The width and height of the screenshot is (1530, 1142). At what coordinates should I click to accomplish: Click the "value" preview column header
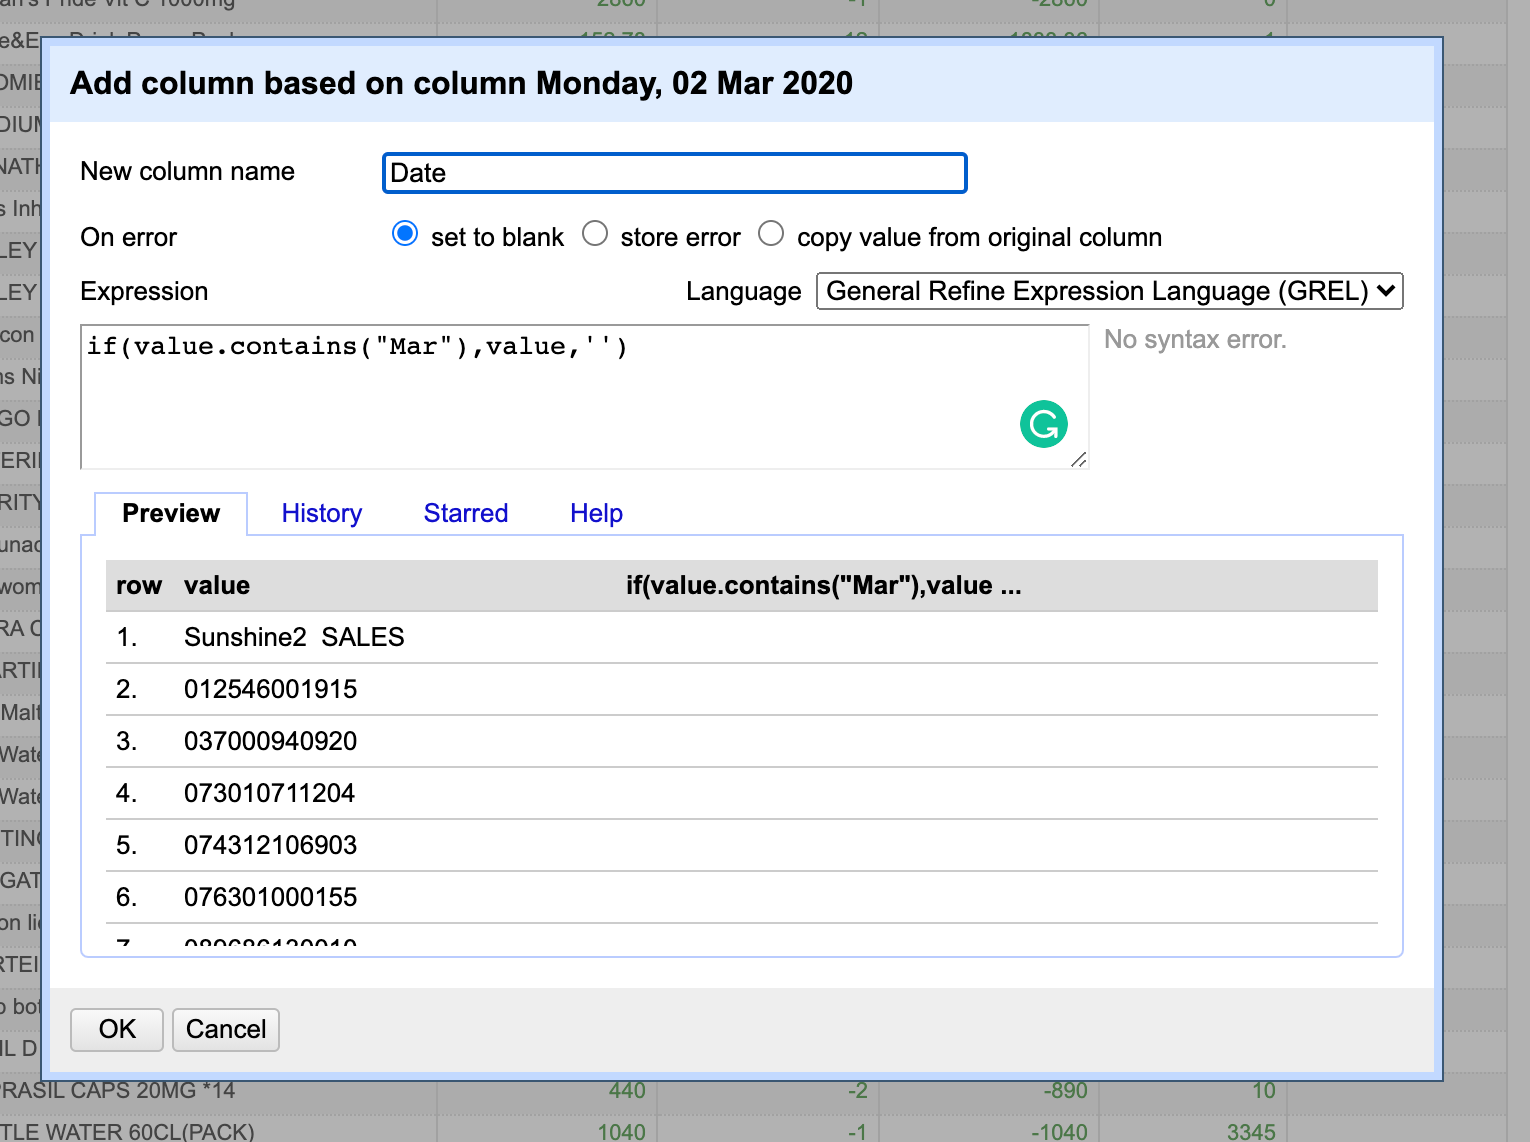217,585
